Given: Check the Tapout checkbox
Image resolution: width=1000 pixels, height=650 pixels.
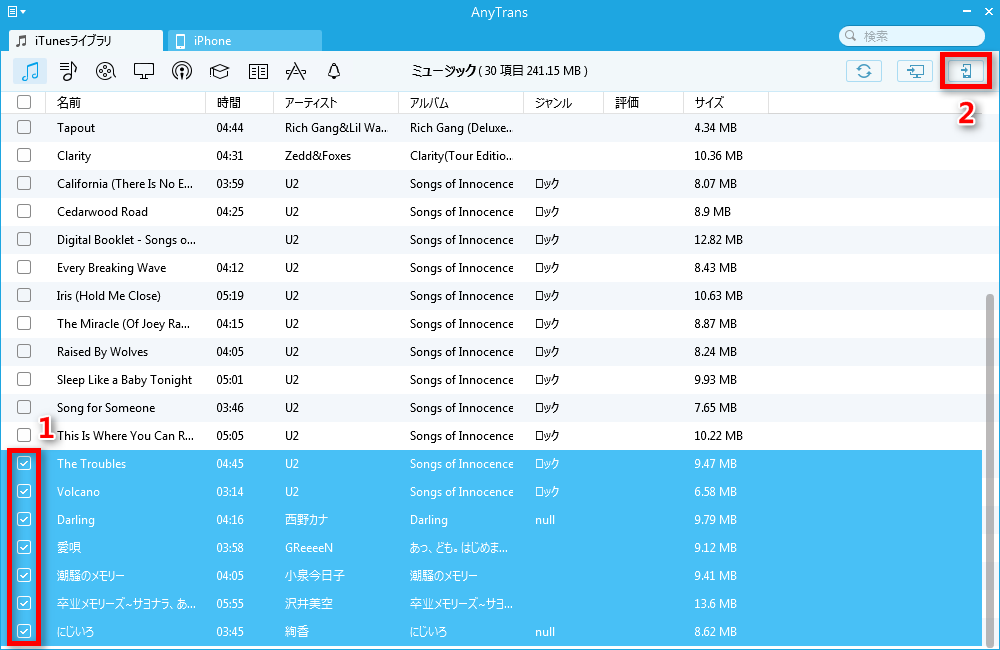Looking at the screenshot, I should pyautogui.click(x=24, y=127).
